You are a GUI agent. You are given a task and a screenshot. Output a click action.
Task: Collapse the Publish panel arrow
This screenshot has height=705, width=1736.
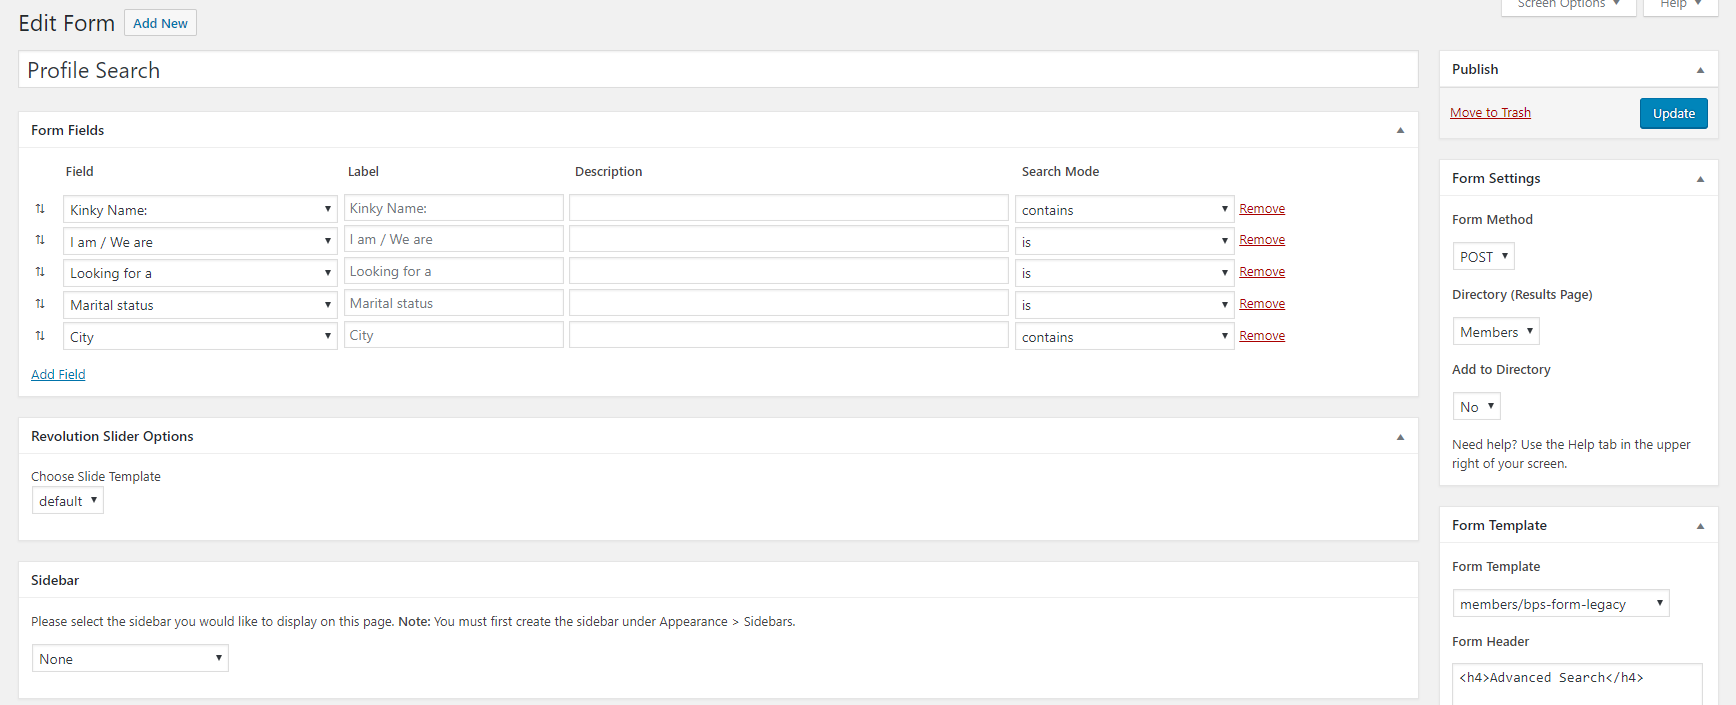click(x=1700, y=70)
